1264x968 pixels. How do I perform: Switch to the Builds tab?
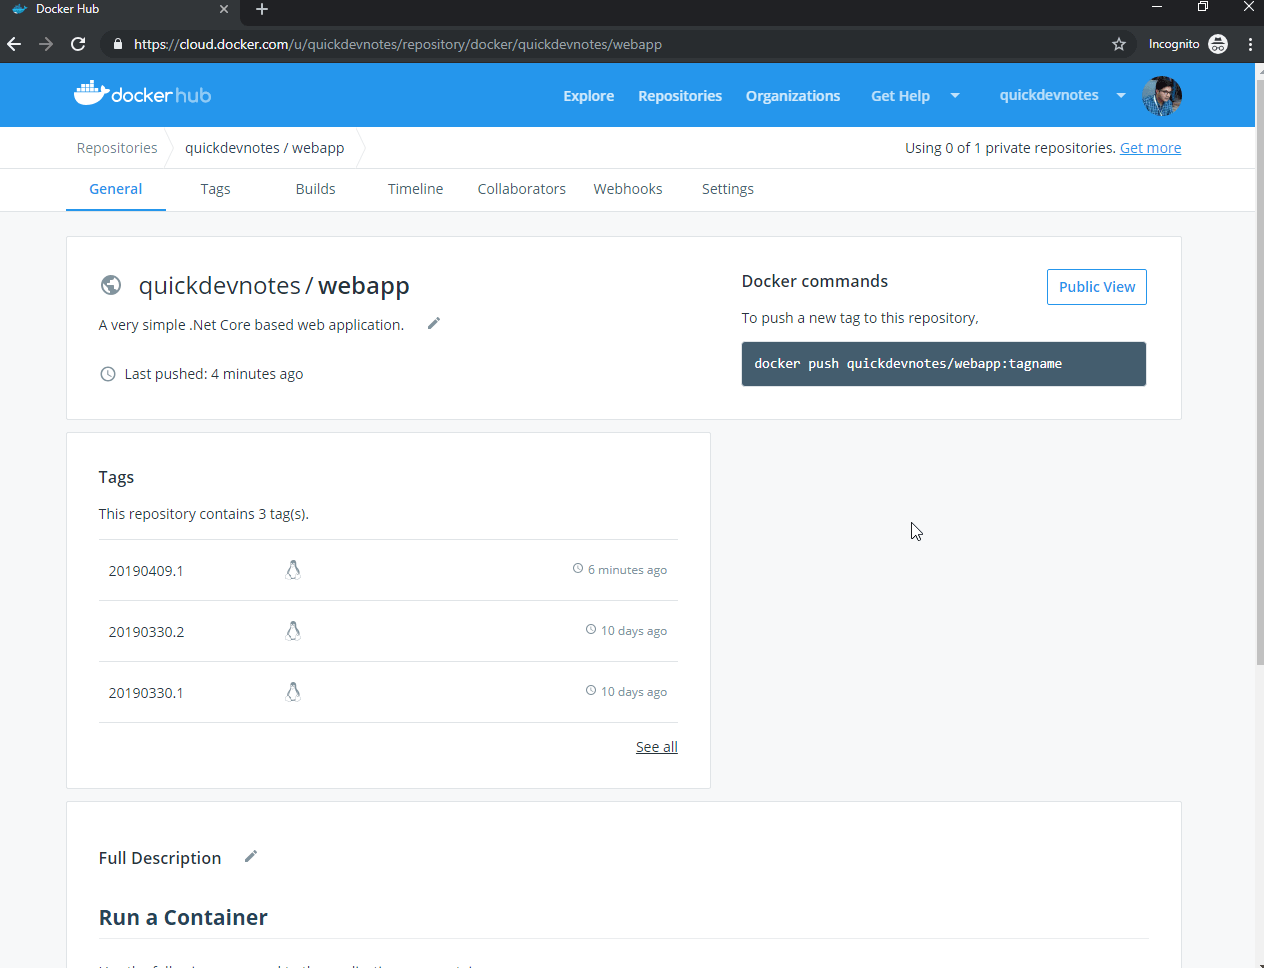[316, 189]
